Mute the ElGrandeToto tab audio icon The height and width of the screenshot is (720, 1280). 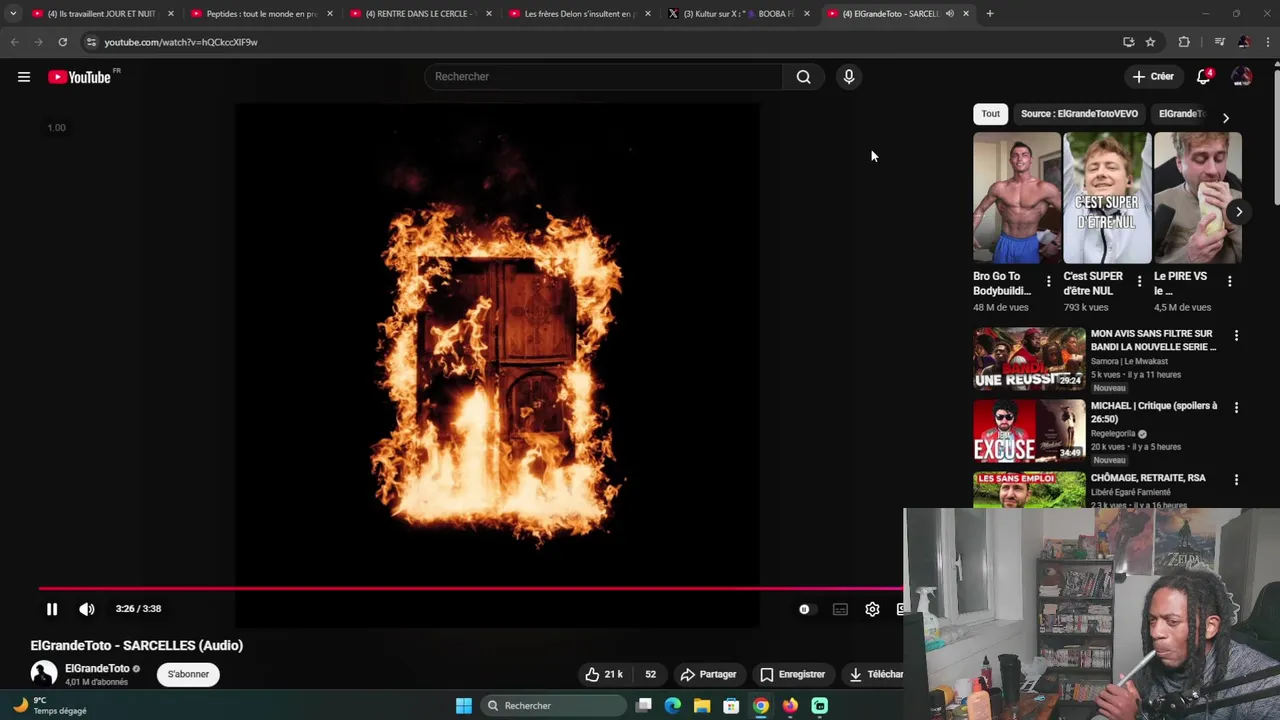tap(949, 14)
